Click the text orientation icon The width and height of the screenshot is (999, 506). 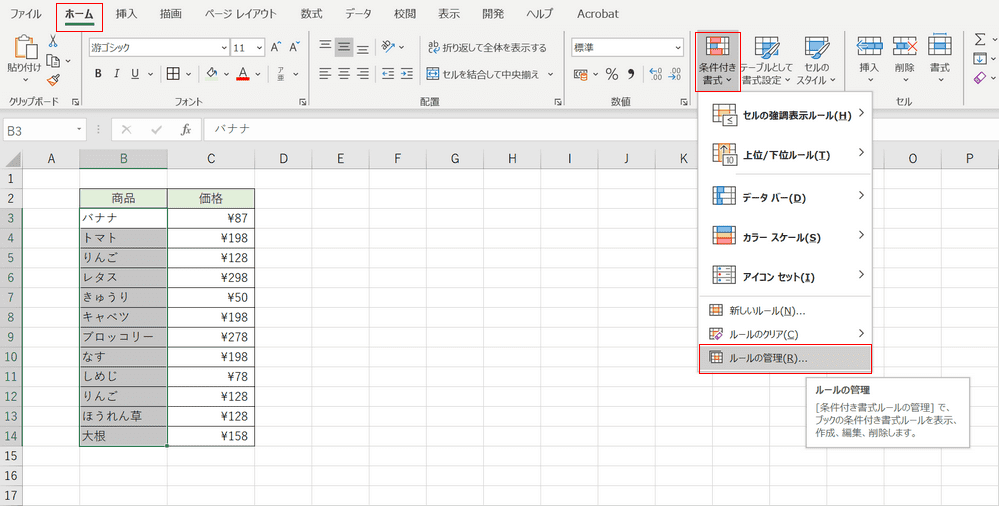pyautogui.click(x=389, y=47)
